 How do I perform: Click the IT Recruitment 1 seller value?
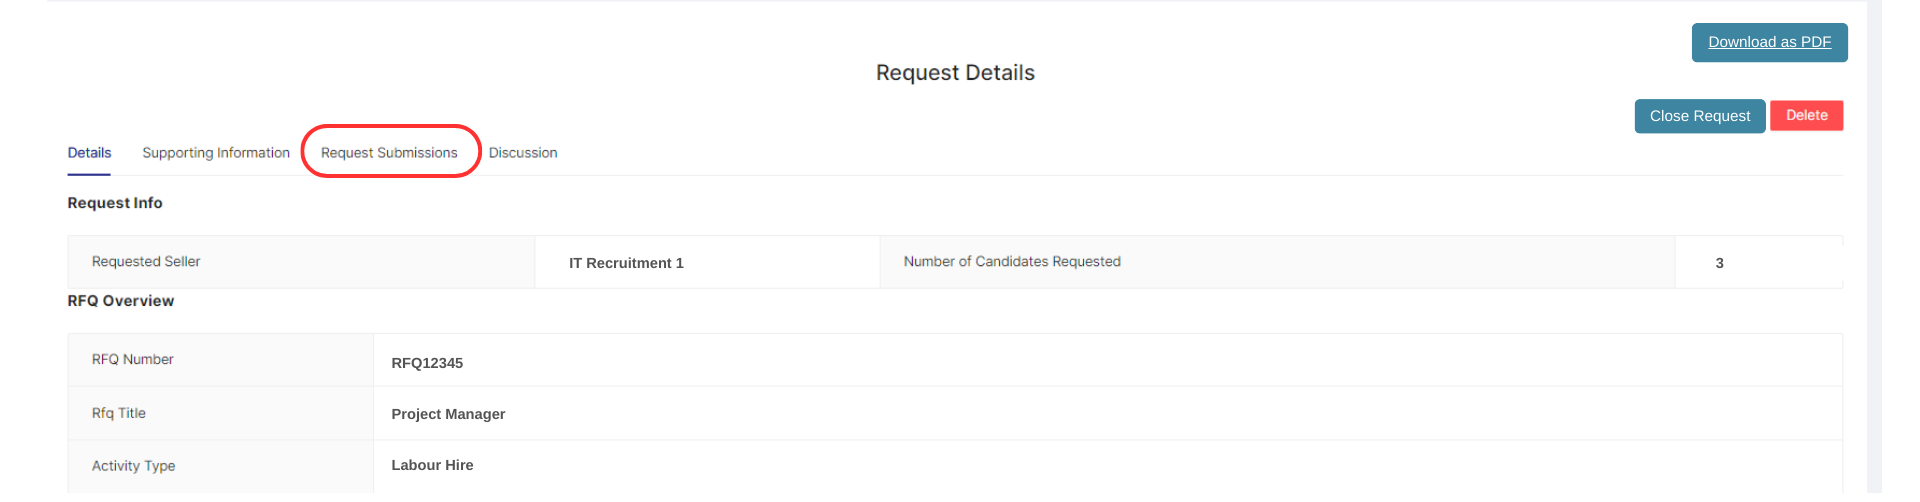click(626, 263)
